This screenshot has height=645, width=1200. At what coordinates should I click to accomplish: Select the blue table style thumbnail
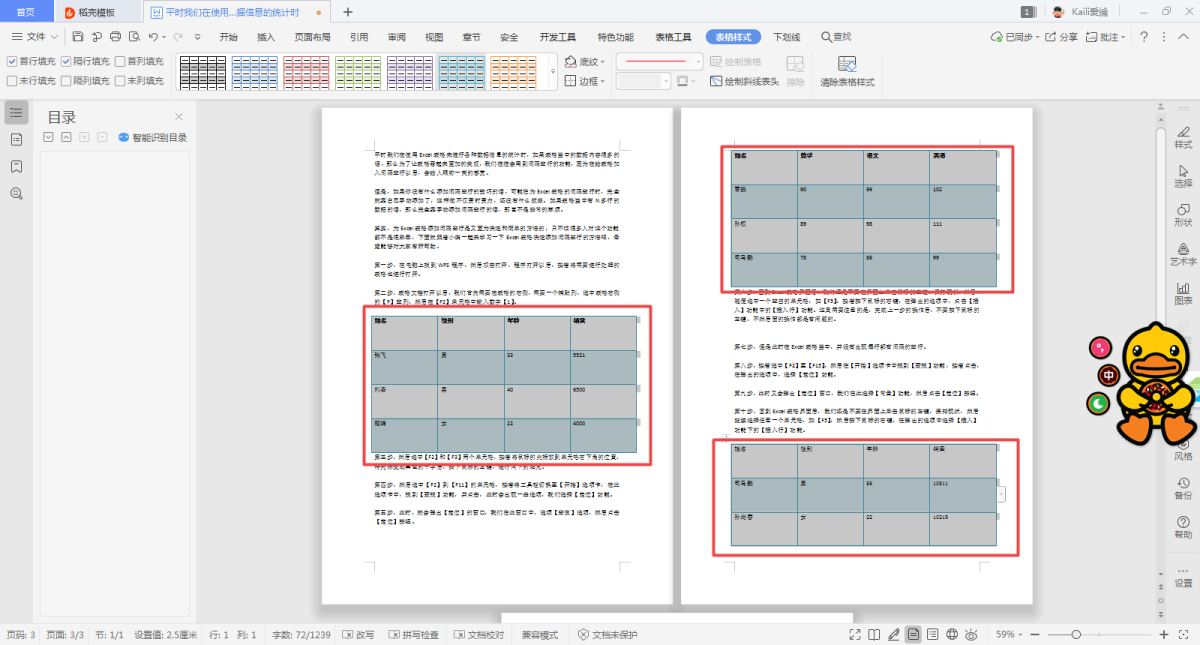254,71
